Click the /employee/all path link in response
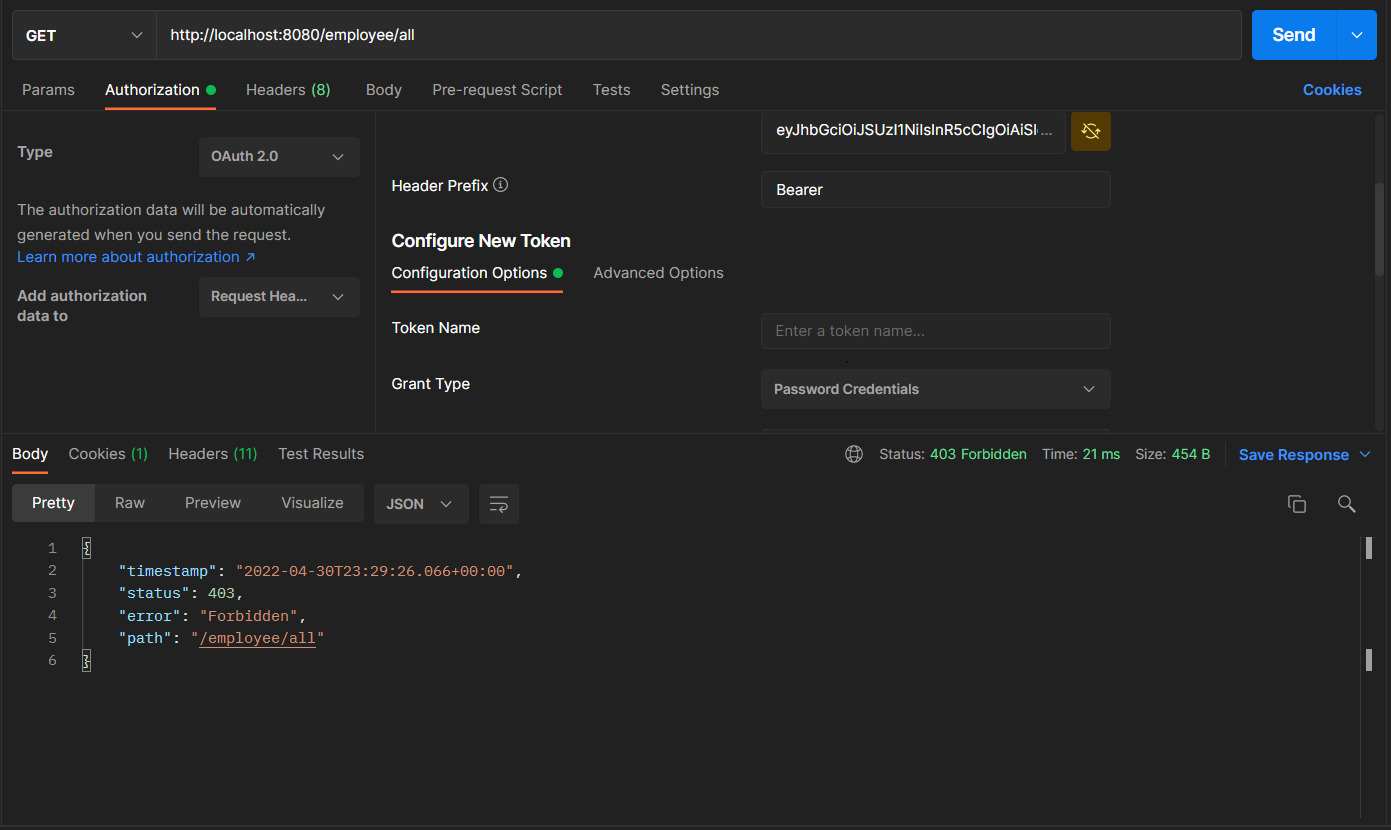The image size is (1391, 830). 258,638
